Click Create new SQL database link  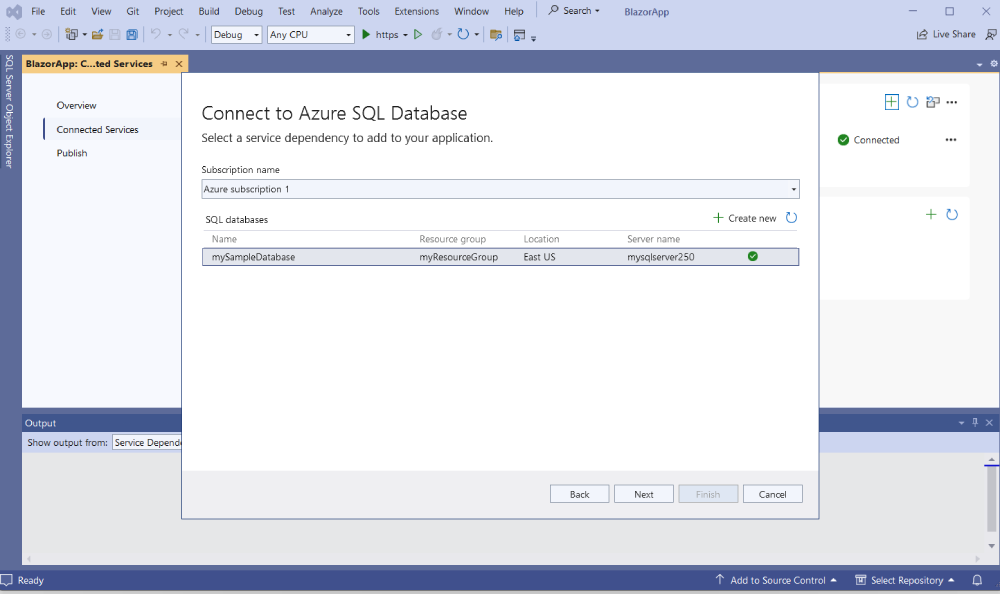click(x=744, y=218)
